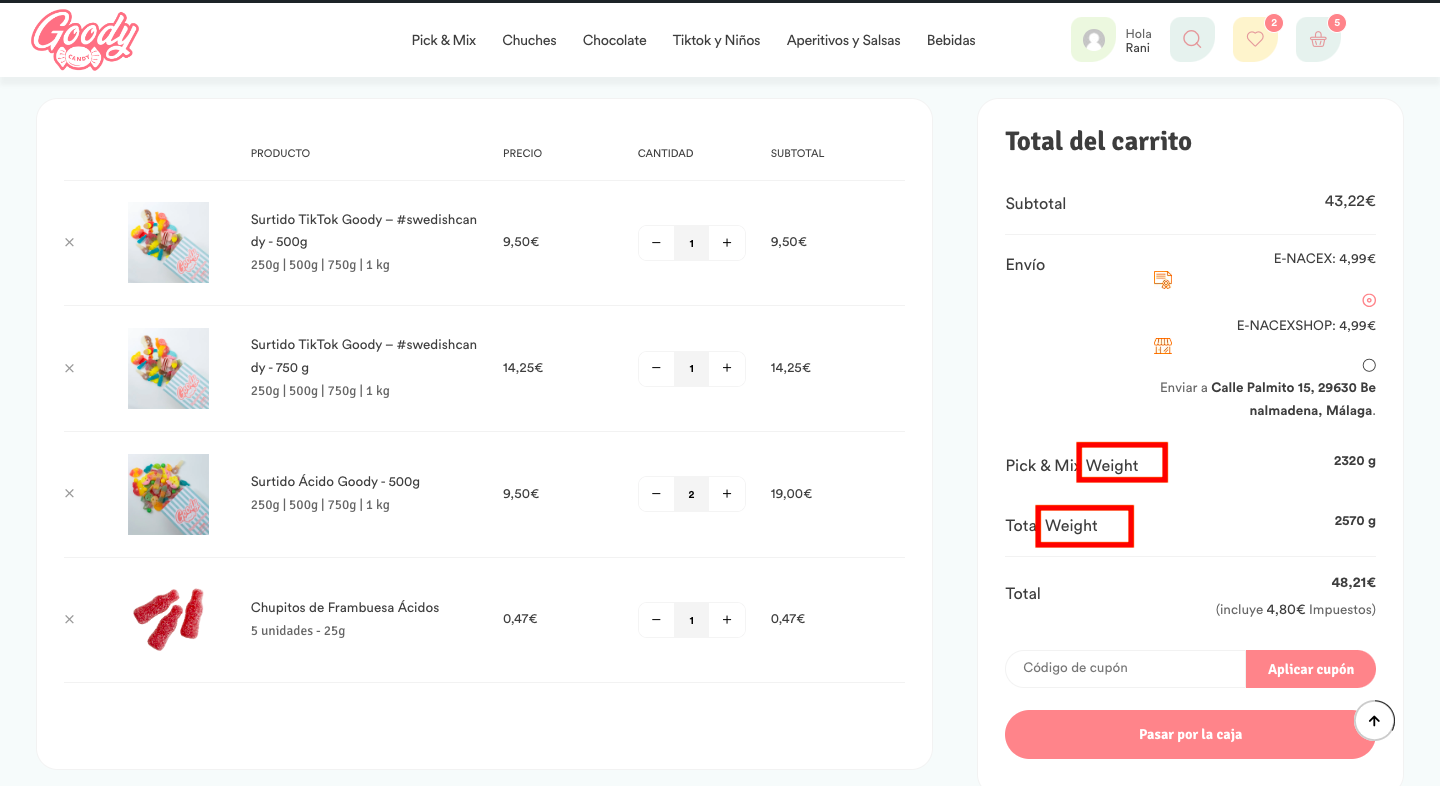Decrease quantity of Surtido TikTok 750 g

(656, 368)
